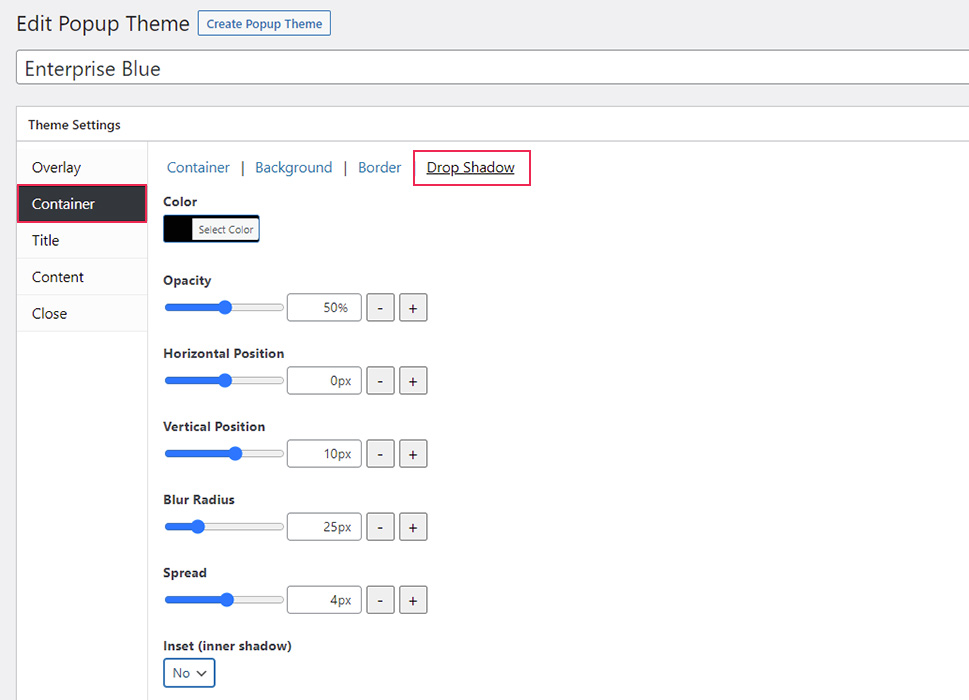The height and width of the screenshot is (700, 969).
Task: Click the Horizontal Position value field
Action: pos(323,380)
